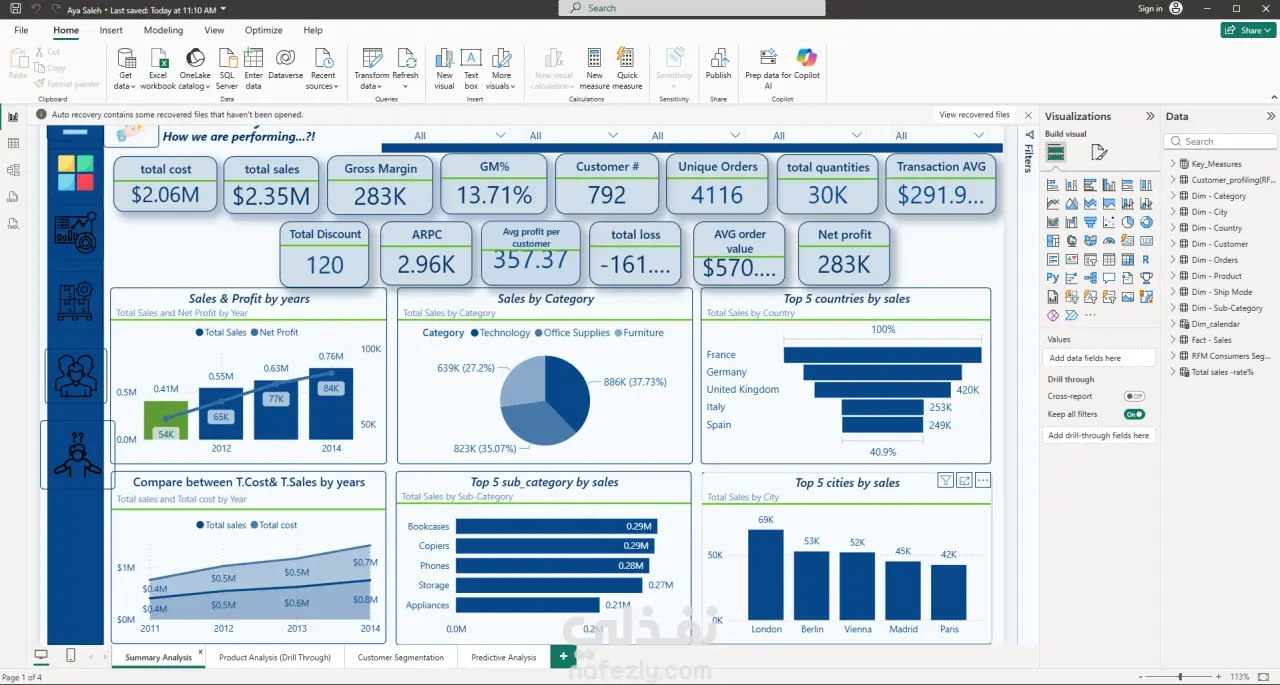The width and height of the screenshot is (1280, 685).
Task: Click View recovered files button
Action: coord(974,115)
